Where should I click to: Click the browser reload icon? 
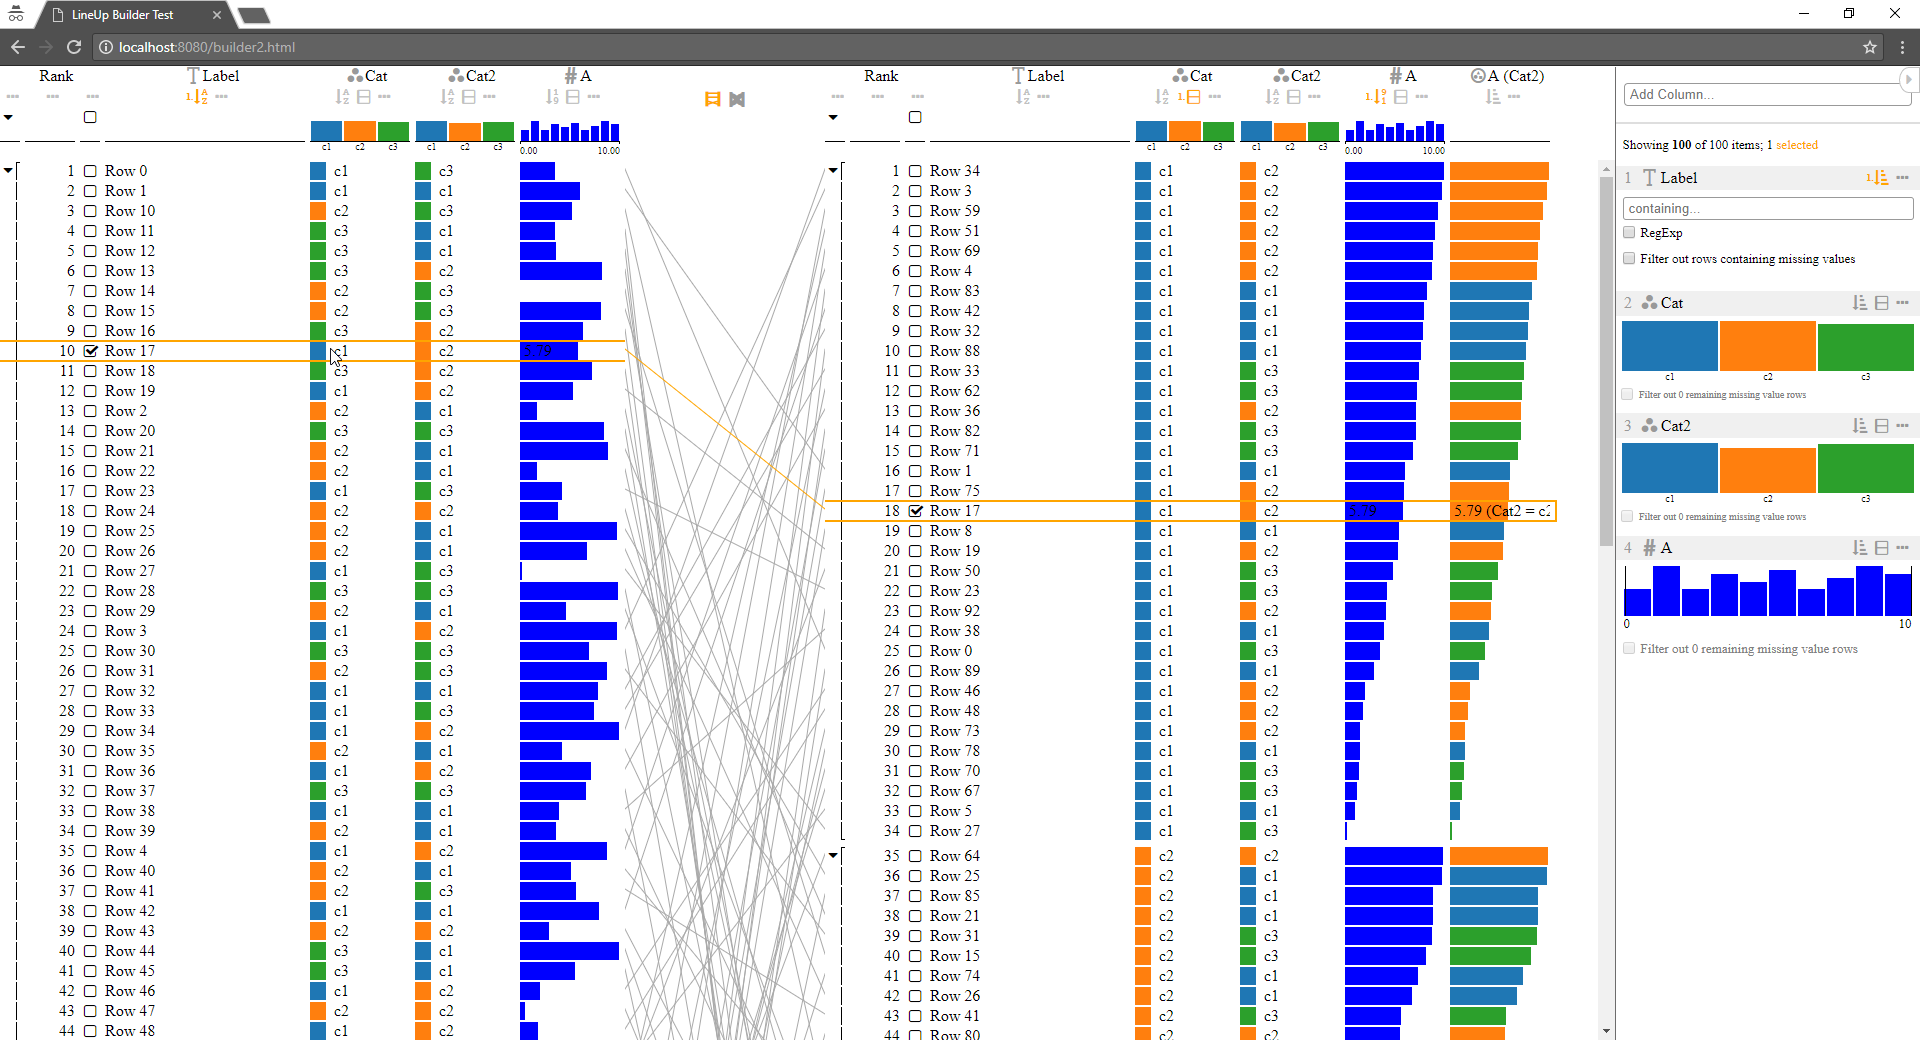(x=74, y=47)
